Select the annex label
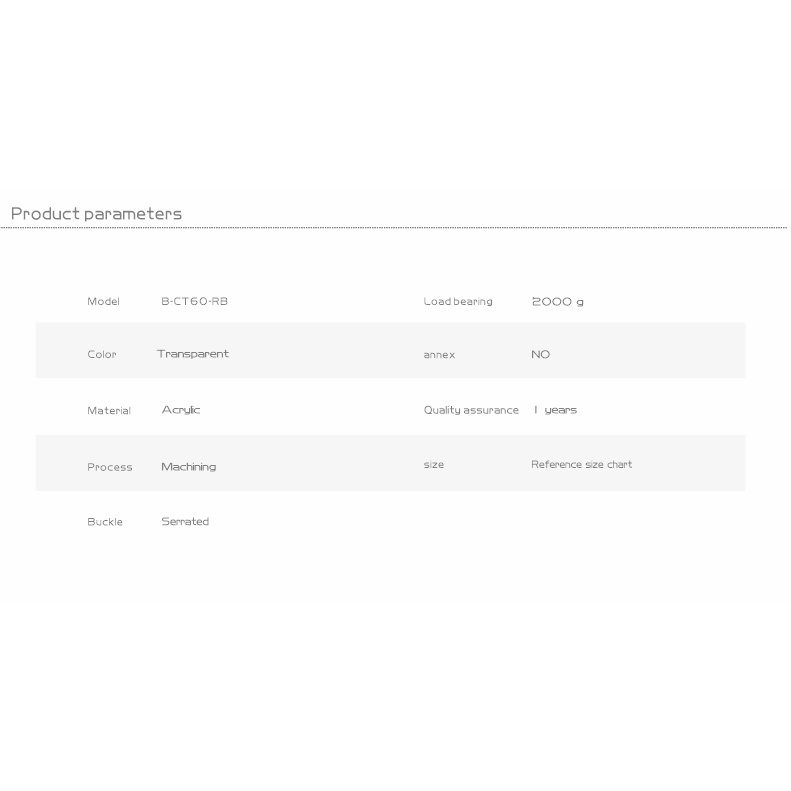Image resolution: width=791 pixels, height=791 pixels. 439,355
